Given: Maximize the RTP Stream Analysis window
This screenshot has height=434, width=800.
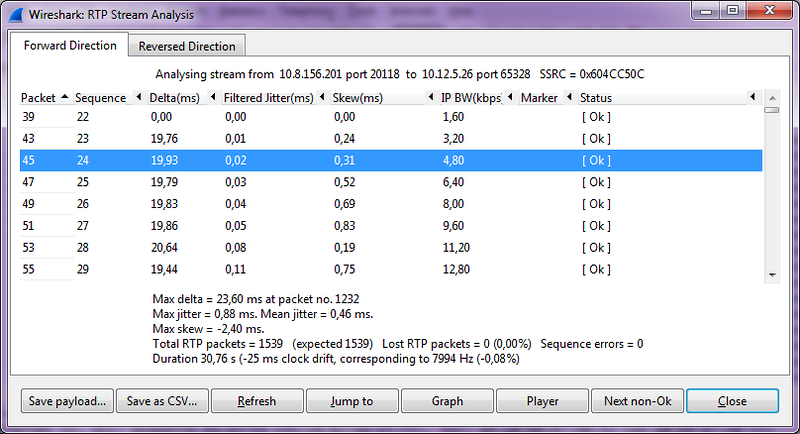Looking at the screenshot, I should pos(733,10).
